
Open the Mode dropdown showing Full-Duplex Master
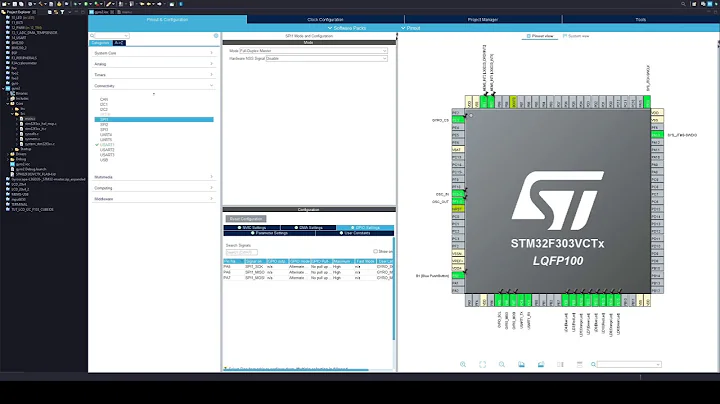tap(313, 50)
